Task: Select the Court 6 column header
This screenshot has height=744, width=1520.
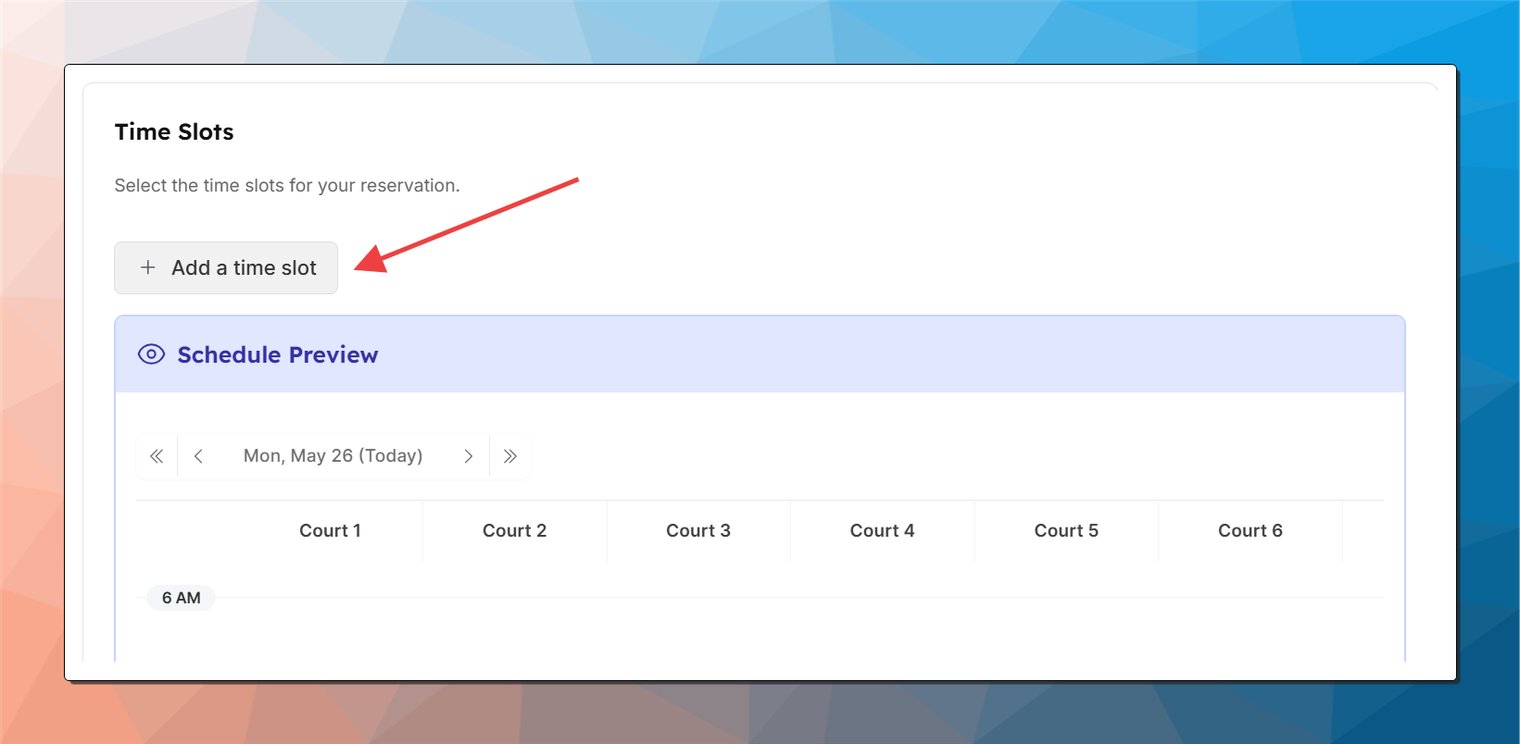Action: pyautogui.click(x=1250, y=531)
